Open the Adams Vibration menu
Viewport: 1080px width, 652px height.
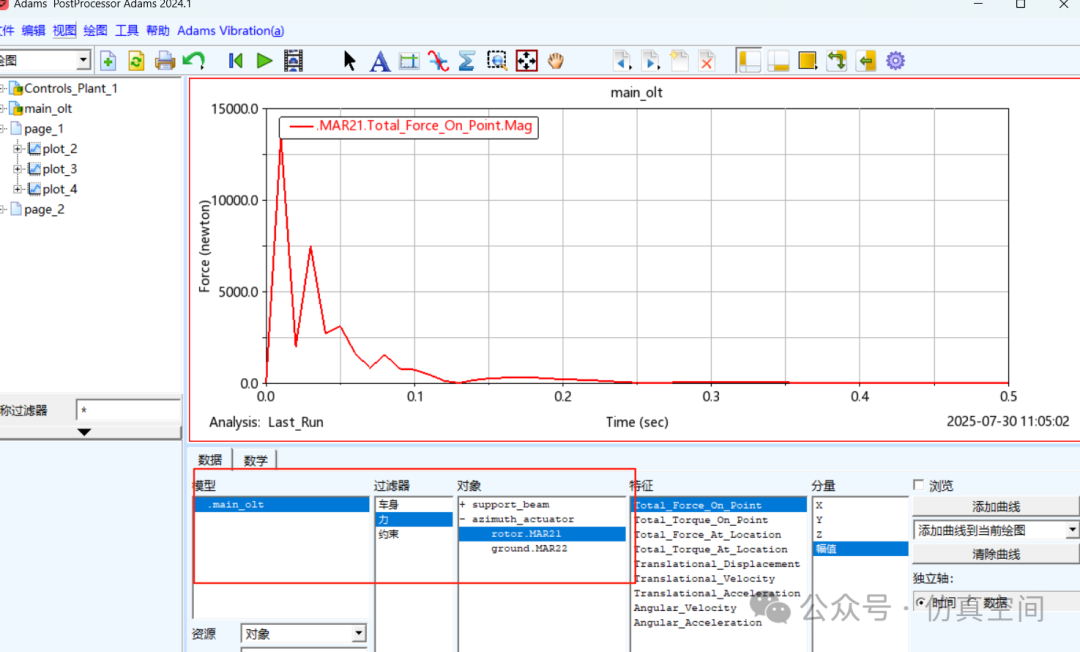(230, 31)
